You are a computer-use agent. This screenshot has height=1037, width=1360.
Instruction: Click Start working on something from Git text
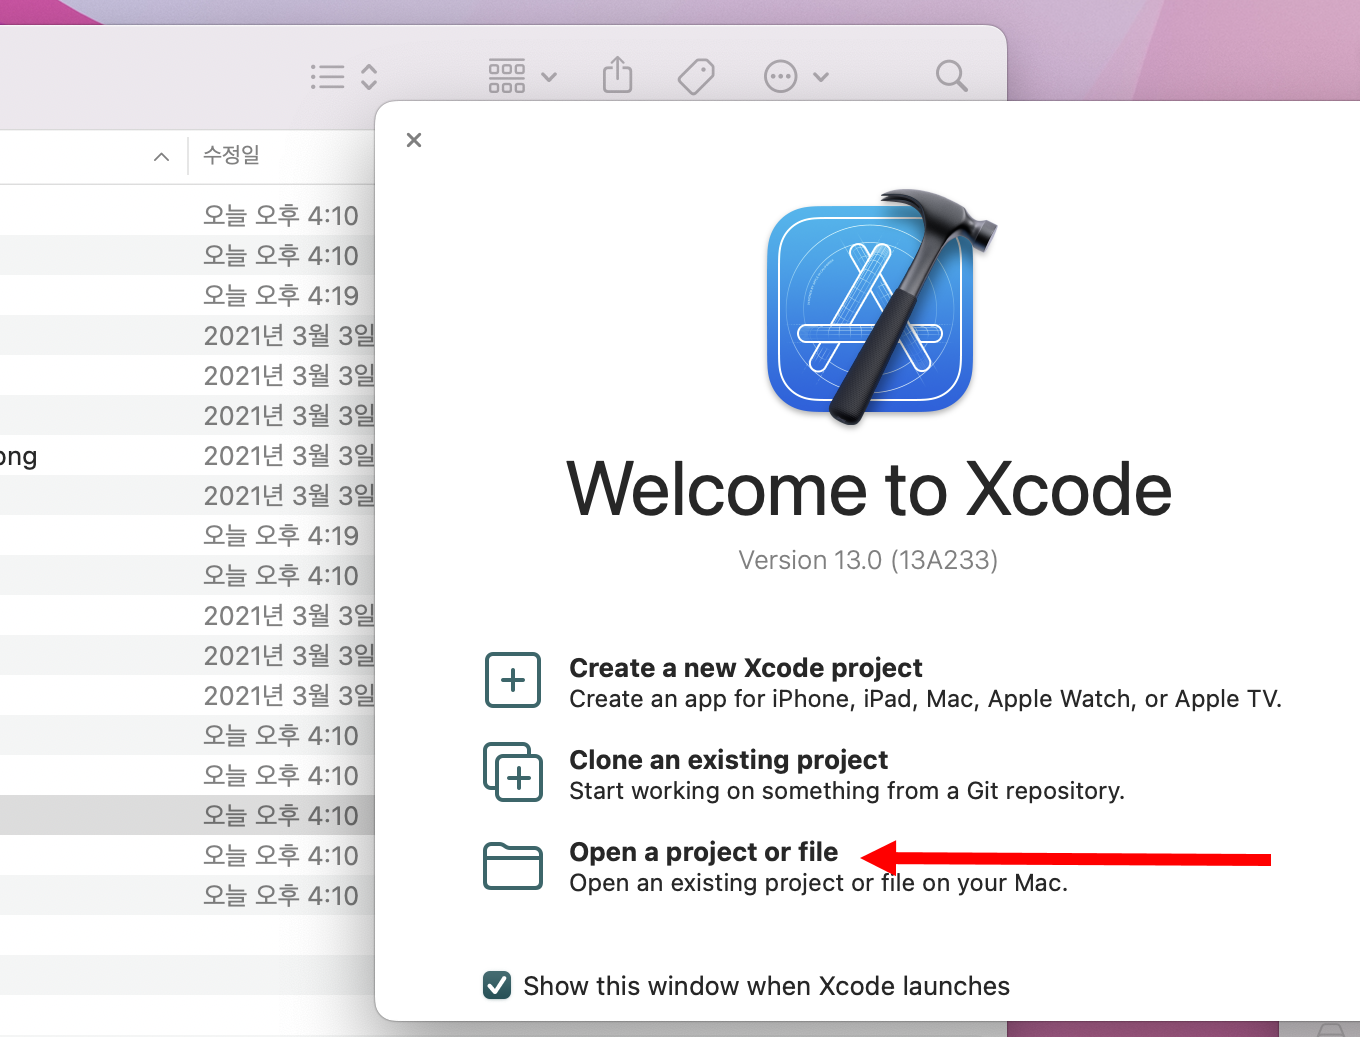[847, 791]
